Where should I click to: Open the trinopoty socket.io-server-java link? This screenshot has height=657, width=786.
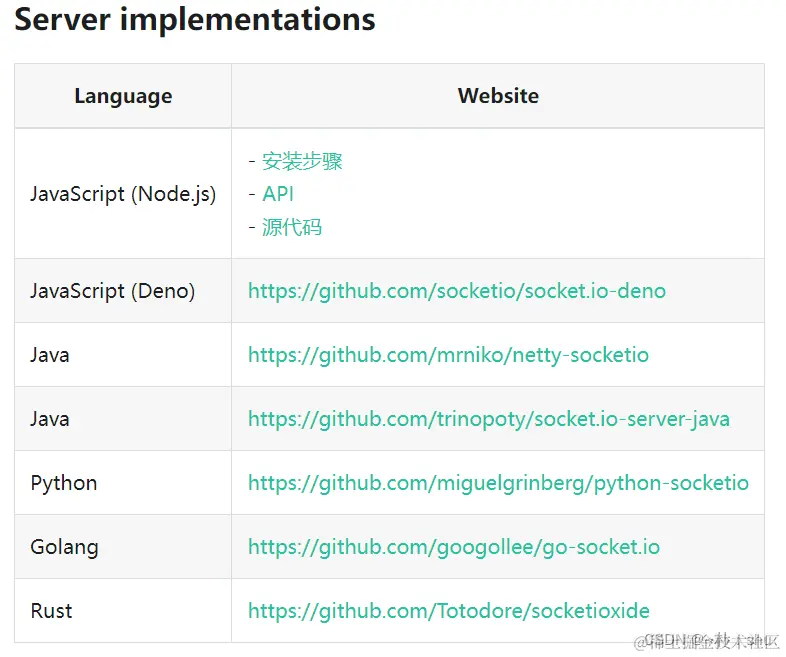(489, 419)
